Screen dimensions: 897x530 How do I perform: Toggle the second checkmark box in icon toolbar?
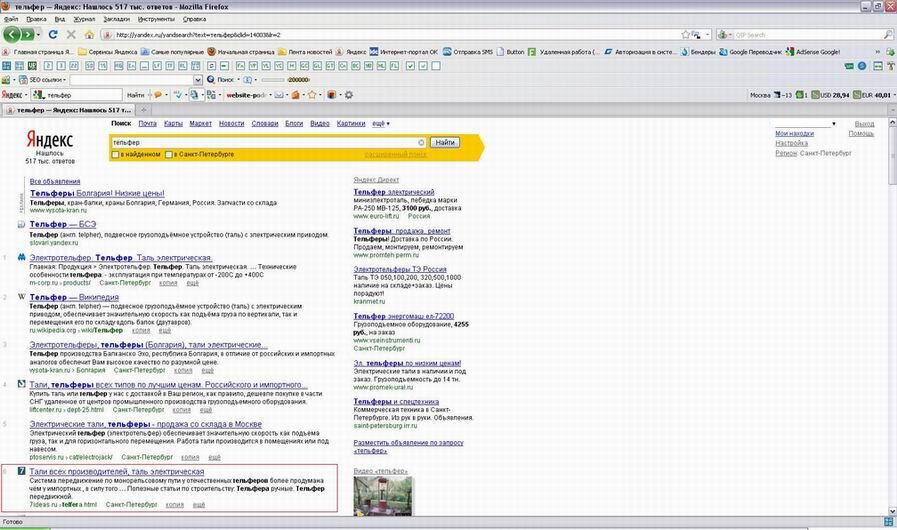(x=423, y=66)
